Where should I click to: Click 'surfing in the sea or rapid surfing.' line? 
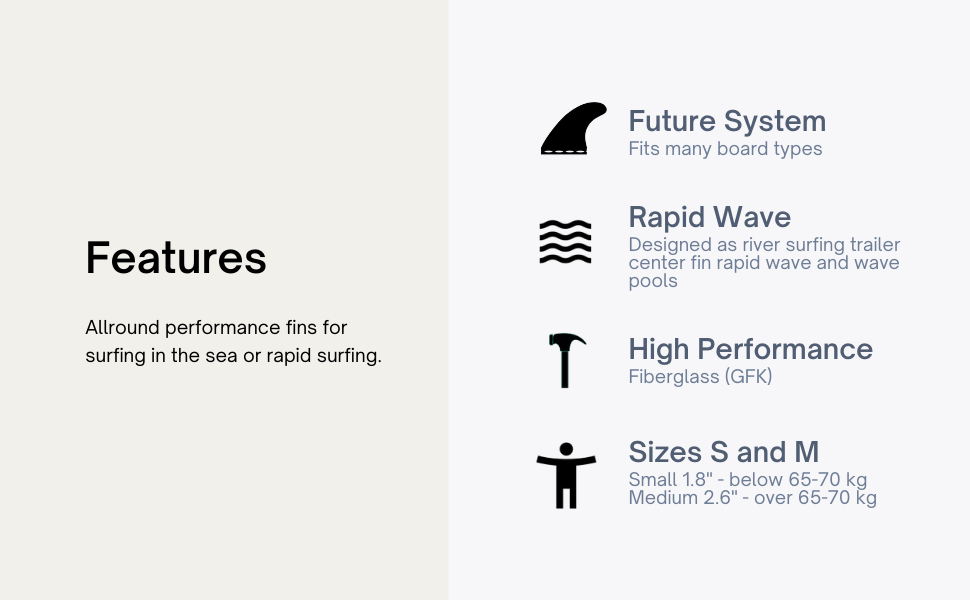tap(233, 356)
